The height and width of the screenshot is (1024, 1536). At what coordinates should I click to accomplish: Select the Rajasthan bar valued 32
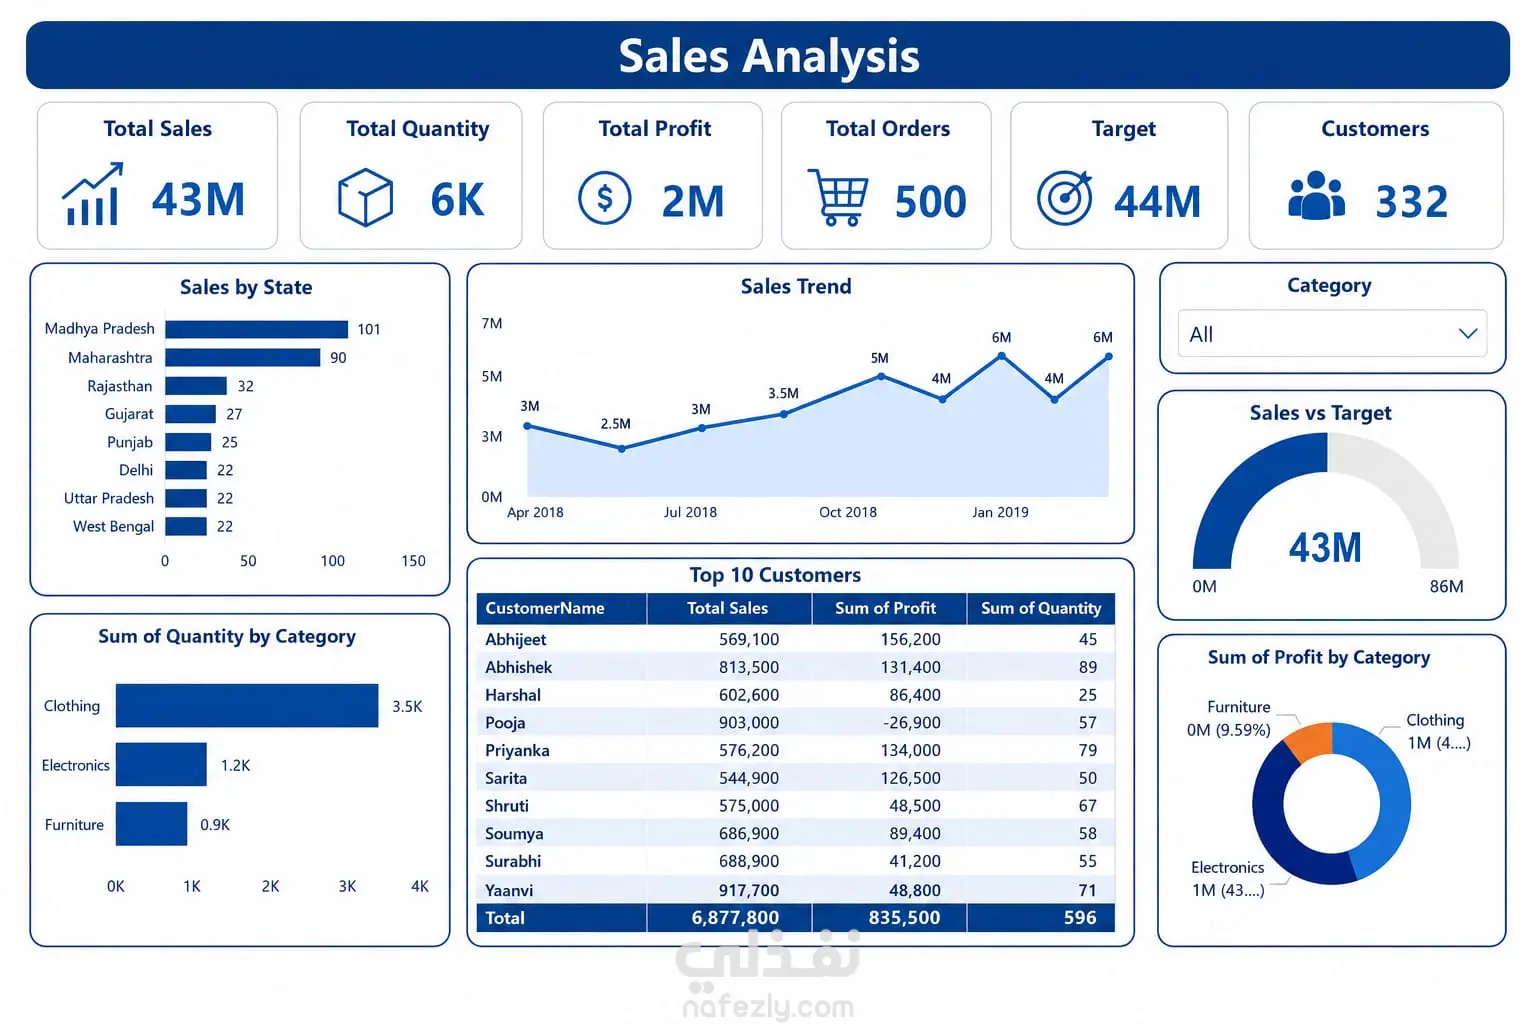tap(196, 386)
